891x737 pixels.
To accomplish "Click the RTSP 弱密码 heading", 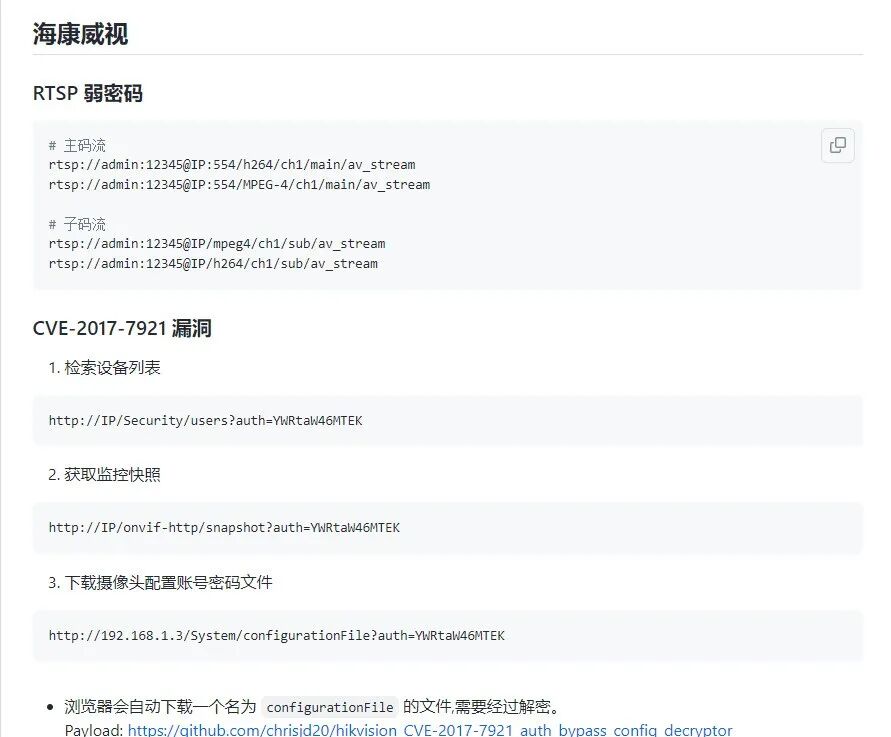I will [88, 93].
